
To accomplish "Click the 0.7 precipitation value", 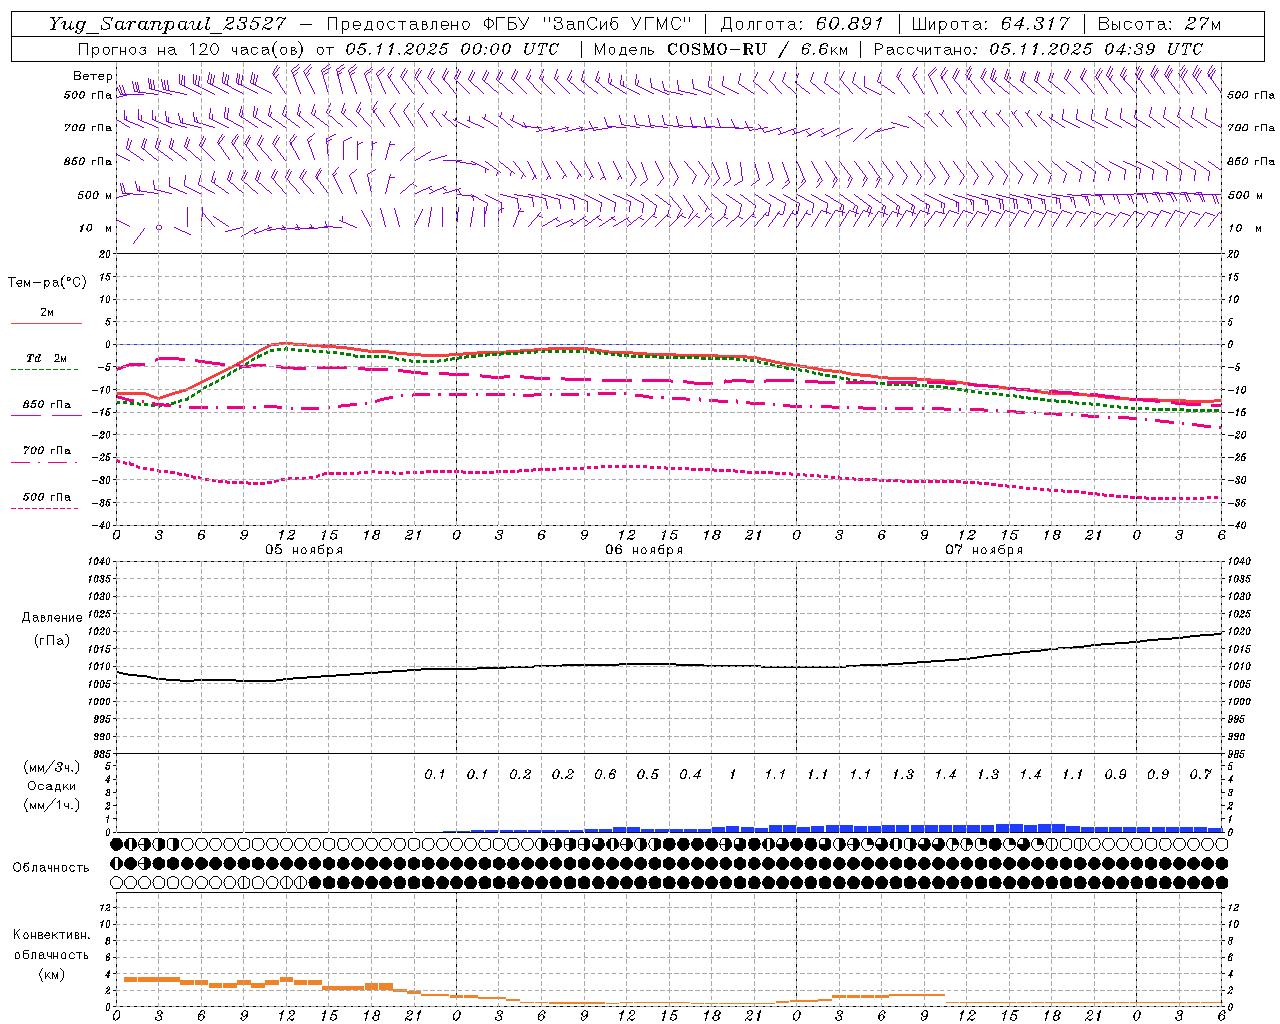I will click(1200, 774).
